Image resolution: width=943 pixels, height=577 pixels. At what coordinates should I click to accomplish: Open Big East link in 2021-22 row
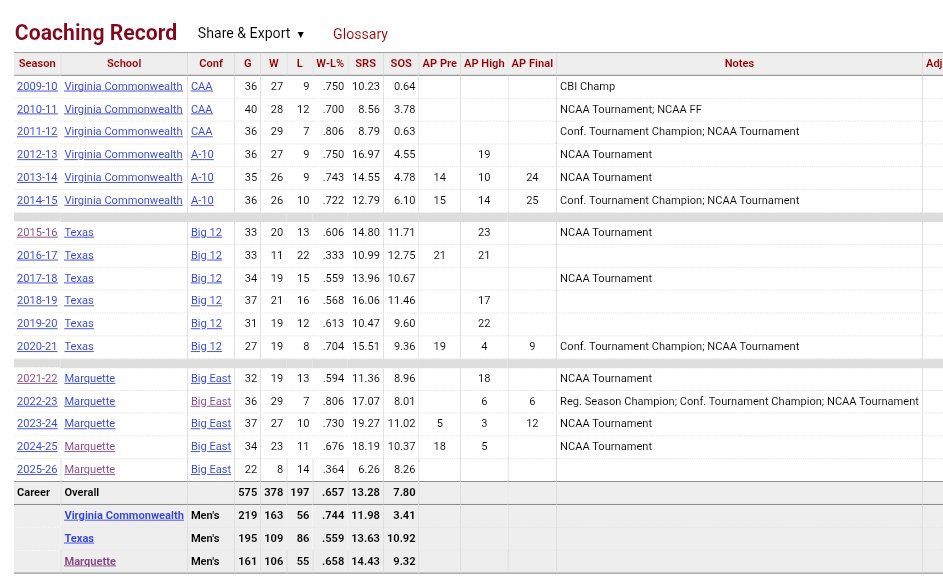(x=211, y=378)
